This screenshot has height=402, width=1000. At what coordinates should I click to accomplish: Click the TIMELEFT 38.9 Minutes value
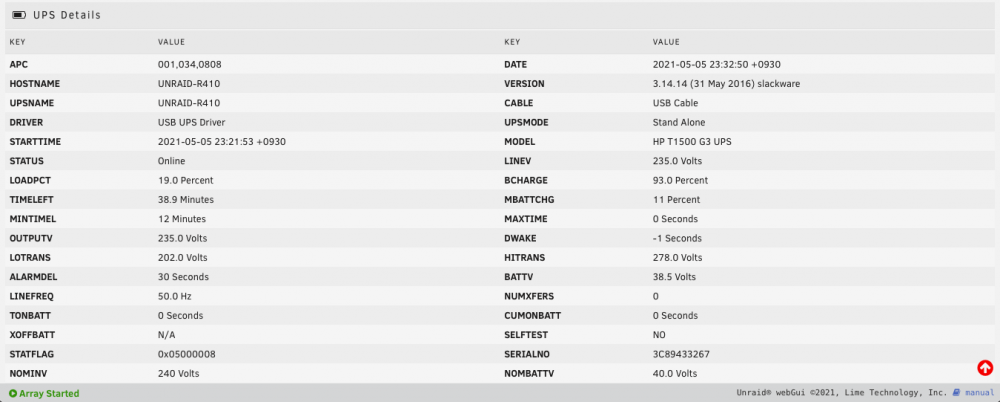[x=186, y=200]
